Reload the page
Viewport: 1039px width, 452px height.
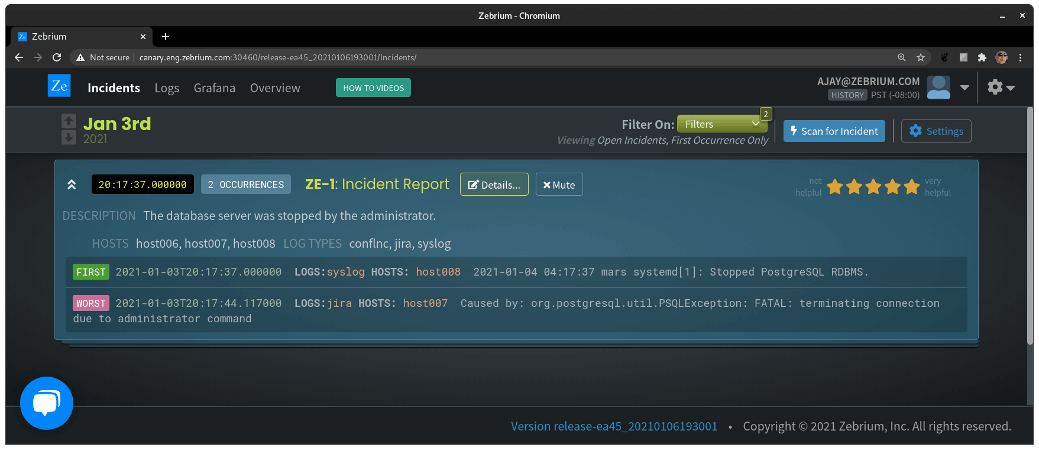click(x=57, y=58)
